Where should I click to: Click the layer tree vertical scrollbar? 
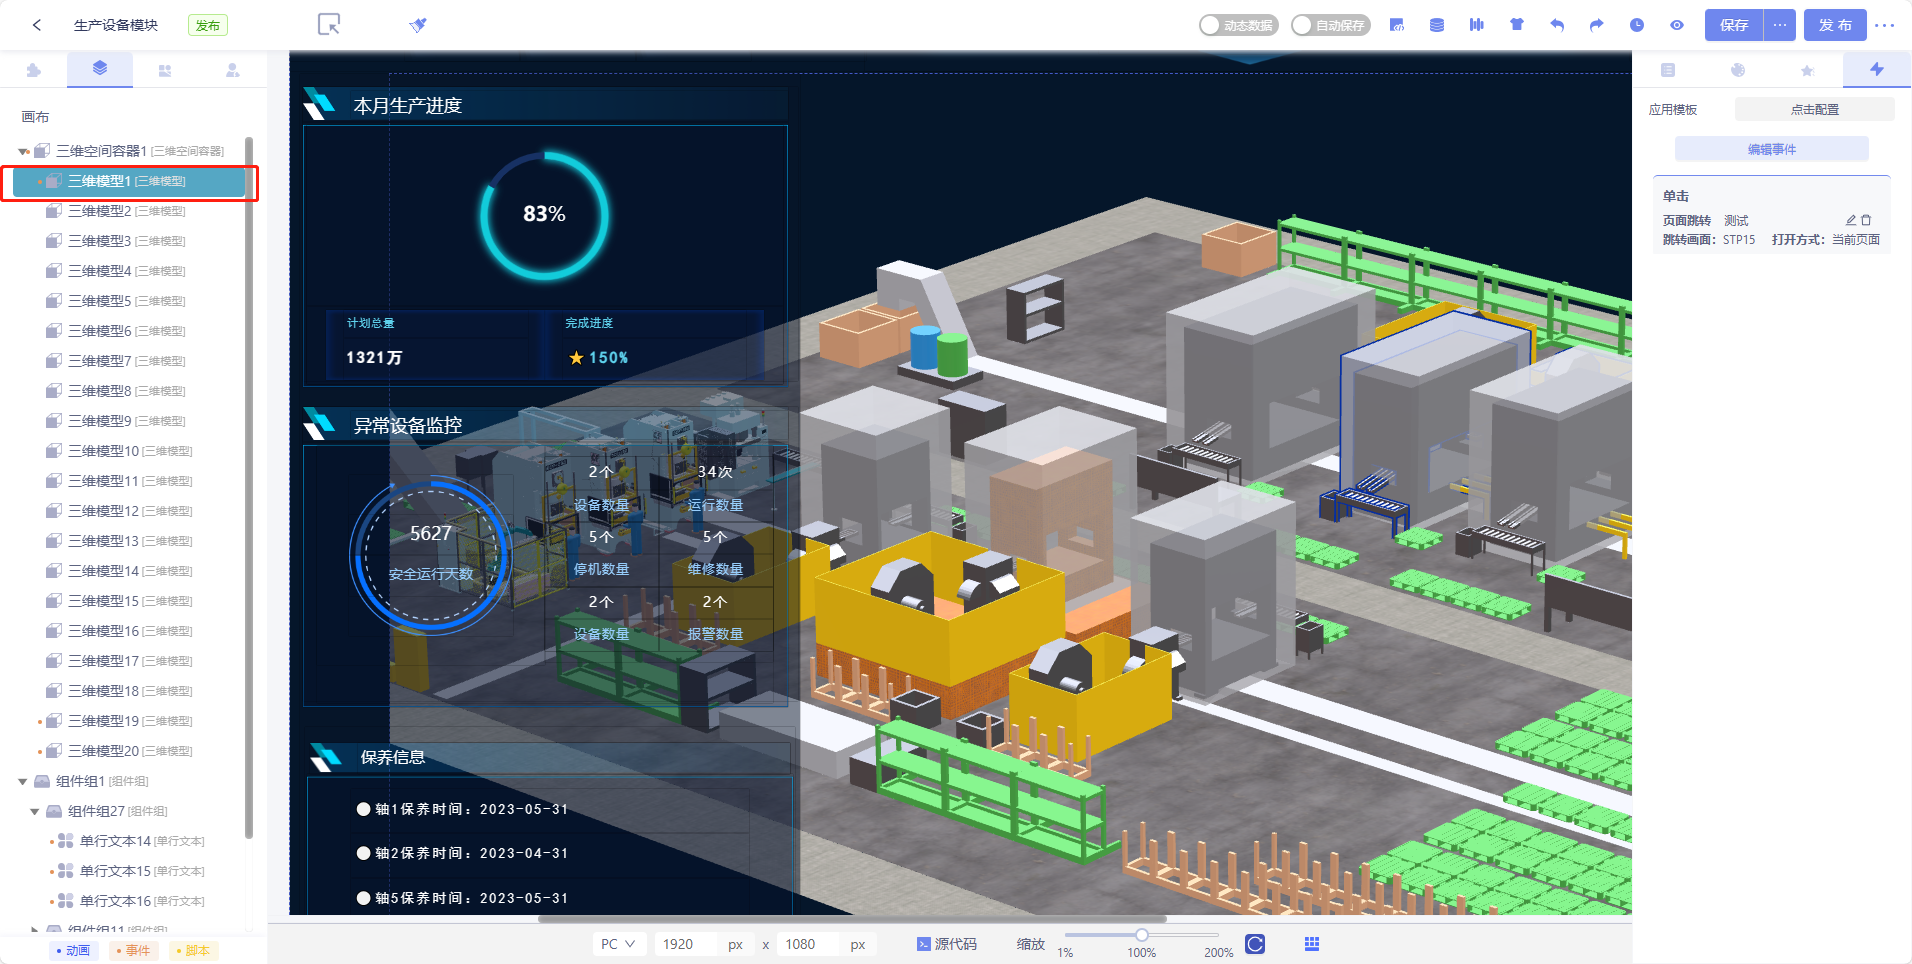249,487
